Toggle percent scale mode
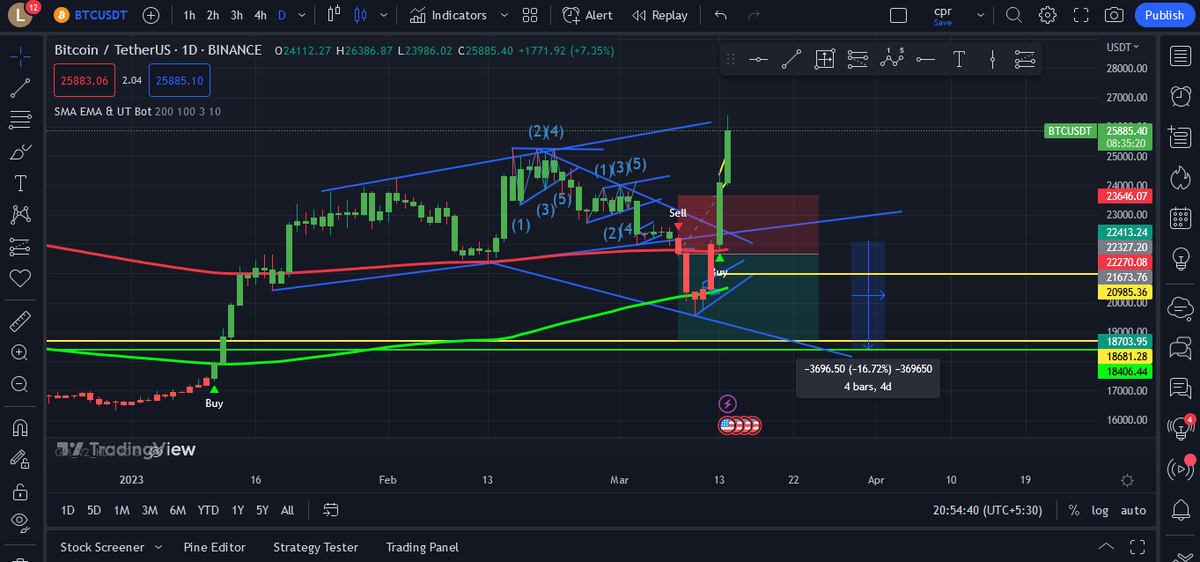The height and width of the screenshot is (562, 1200). tap(1074, 510)
